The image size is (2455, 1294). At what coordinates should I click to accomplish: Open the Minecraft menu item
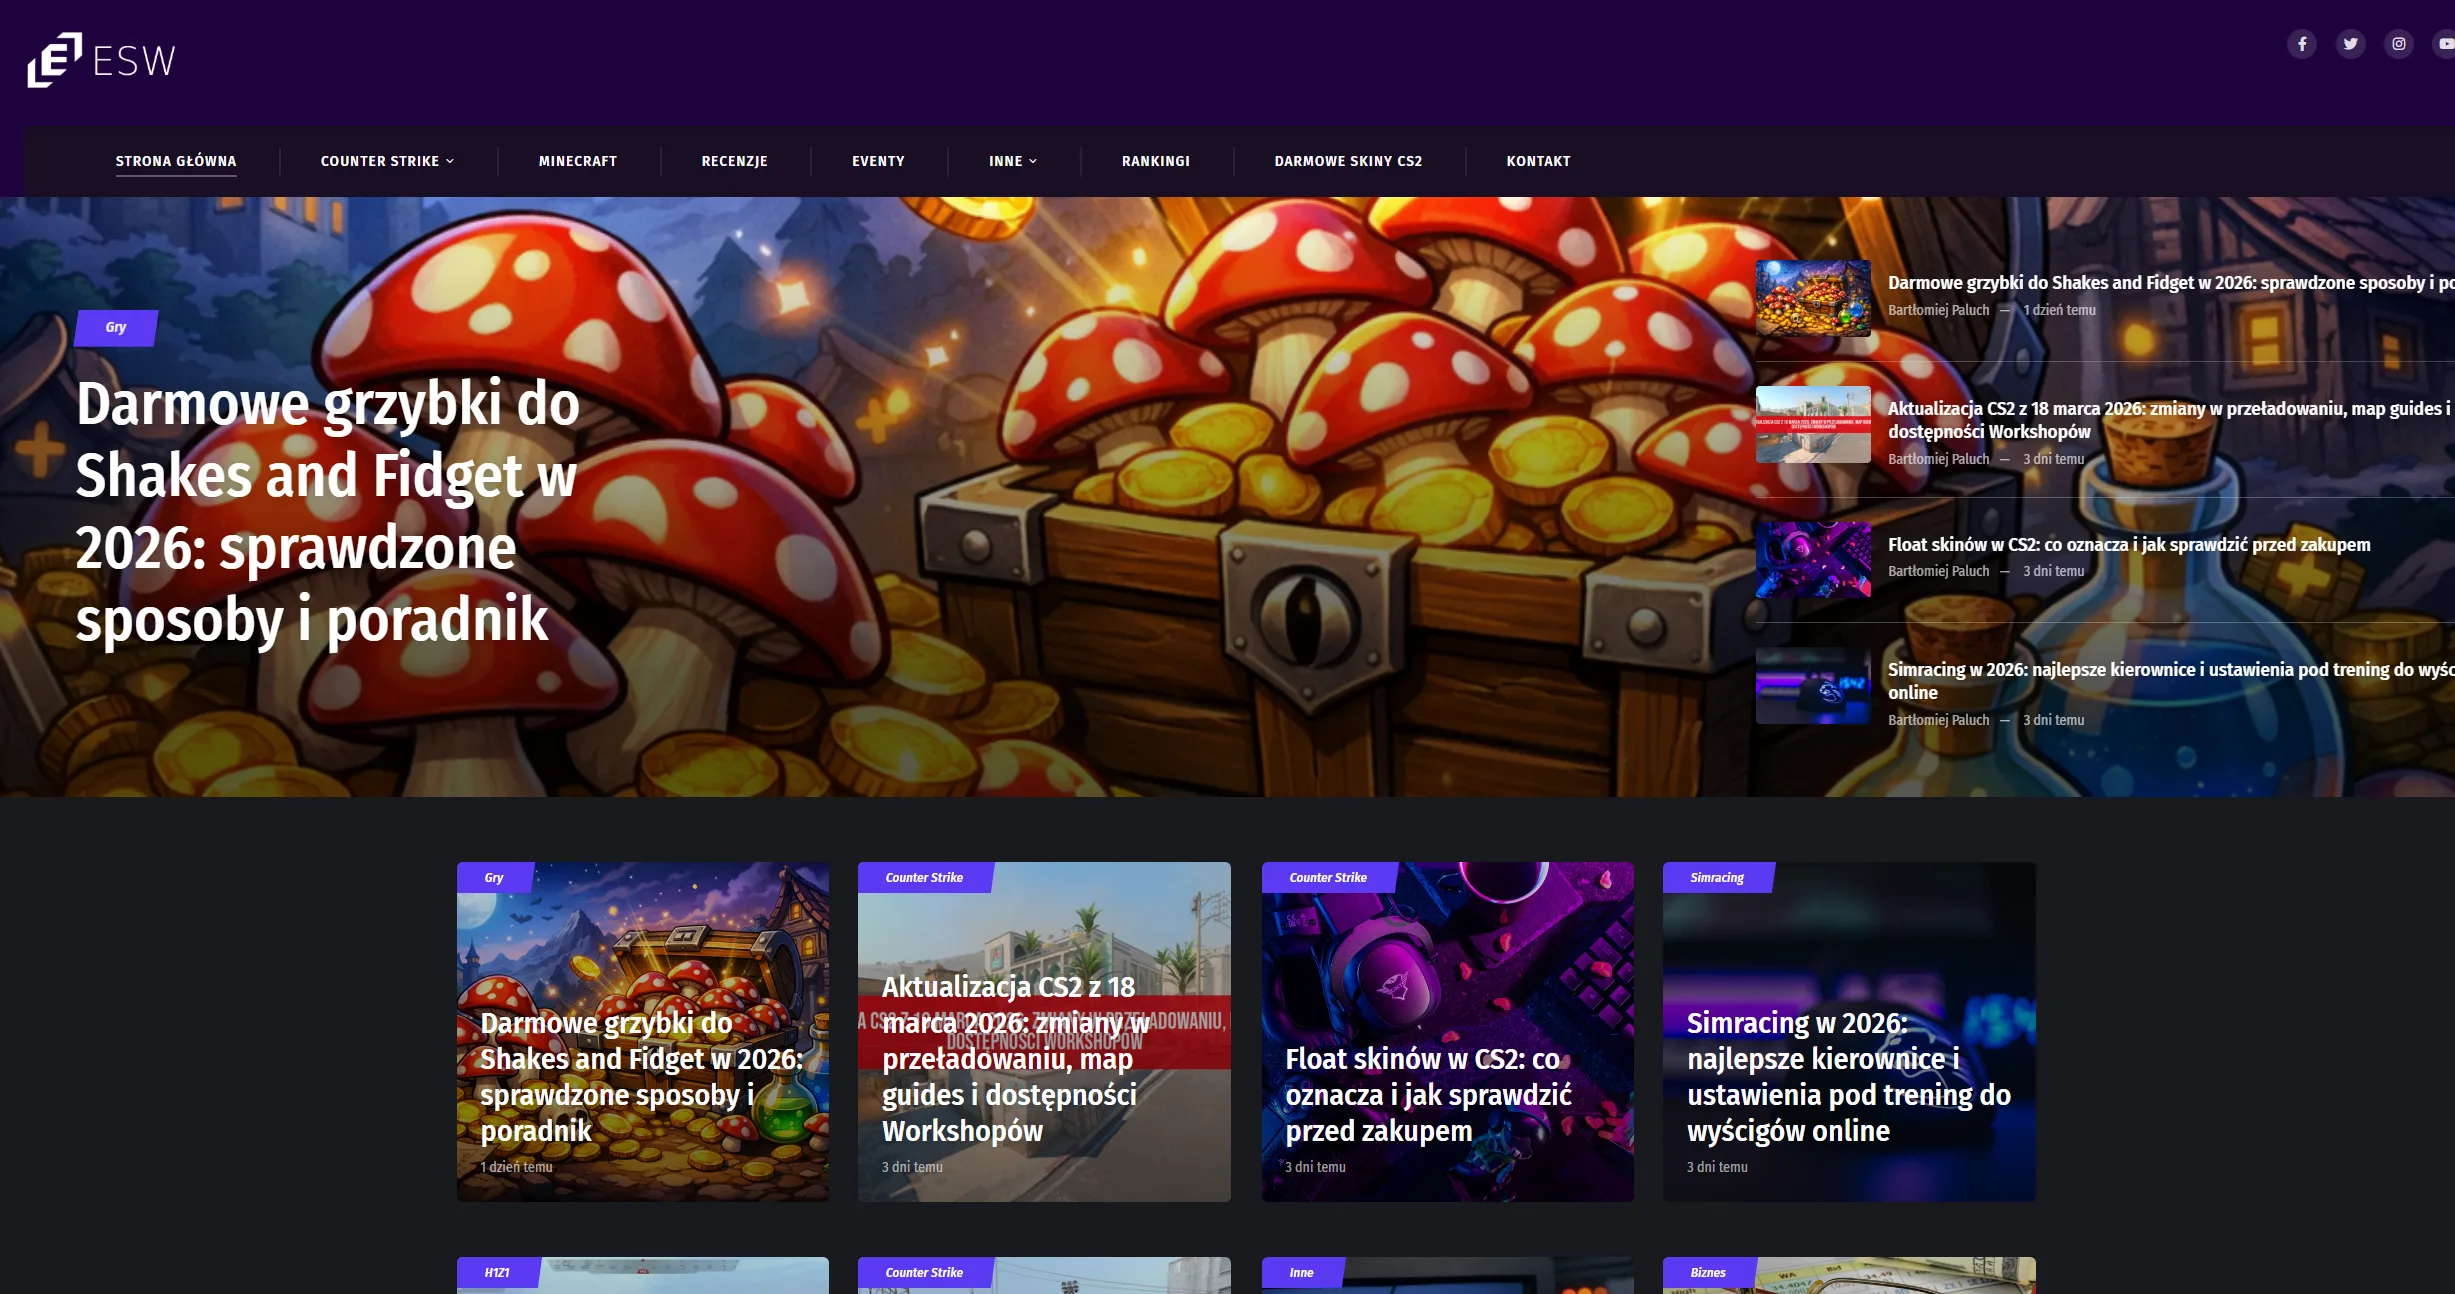coord(578,161)
